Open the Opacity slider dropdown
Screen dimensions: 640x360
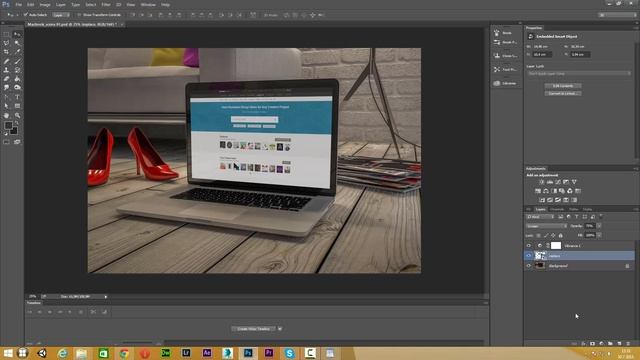tap(599, 226)
